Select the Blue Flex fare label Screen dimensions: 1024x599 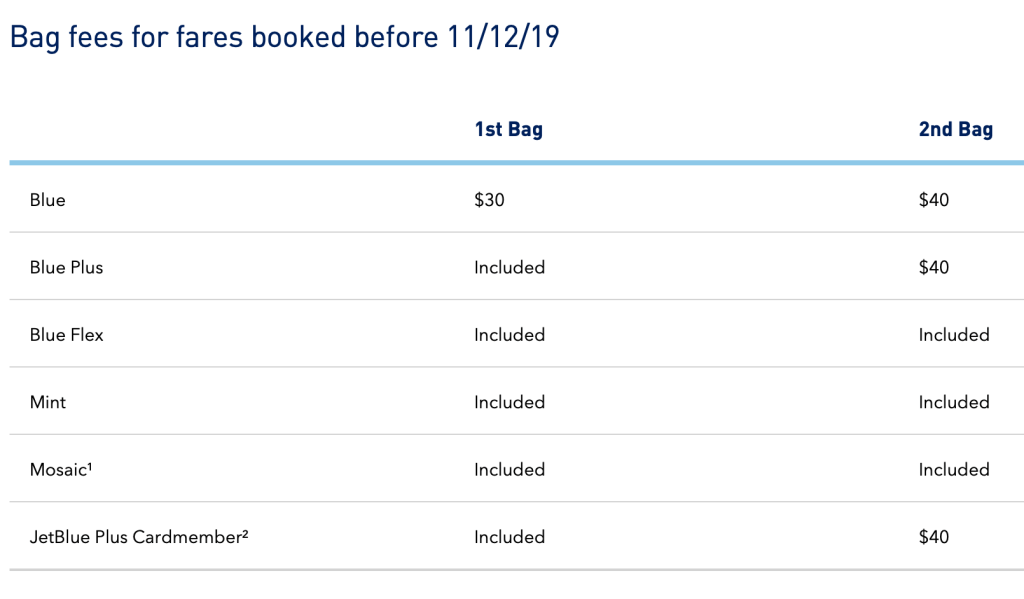67,335
